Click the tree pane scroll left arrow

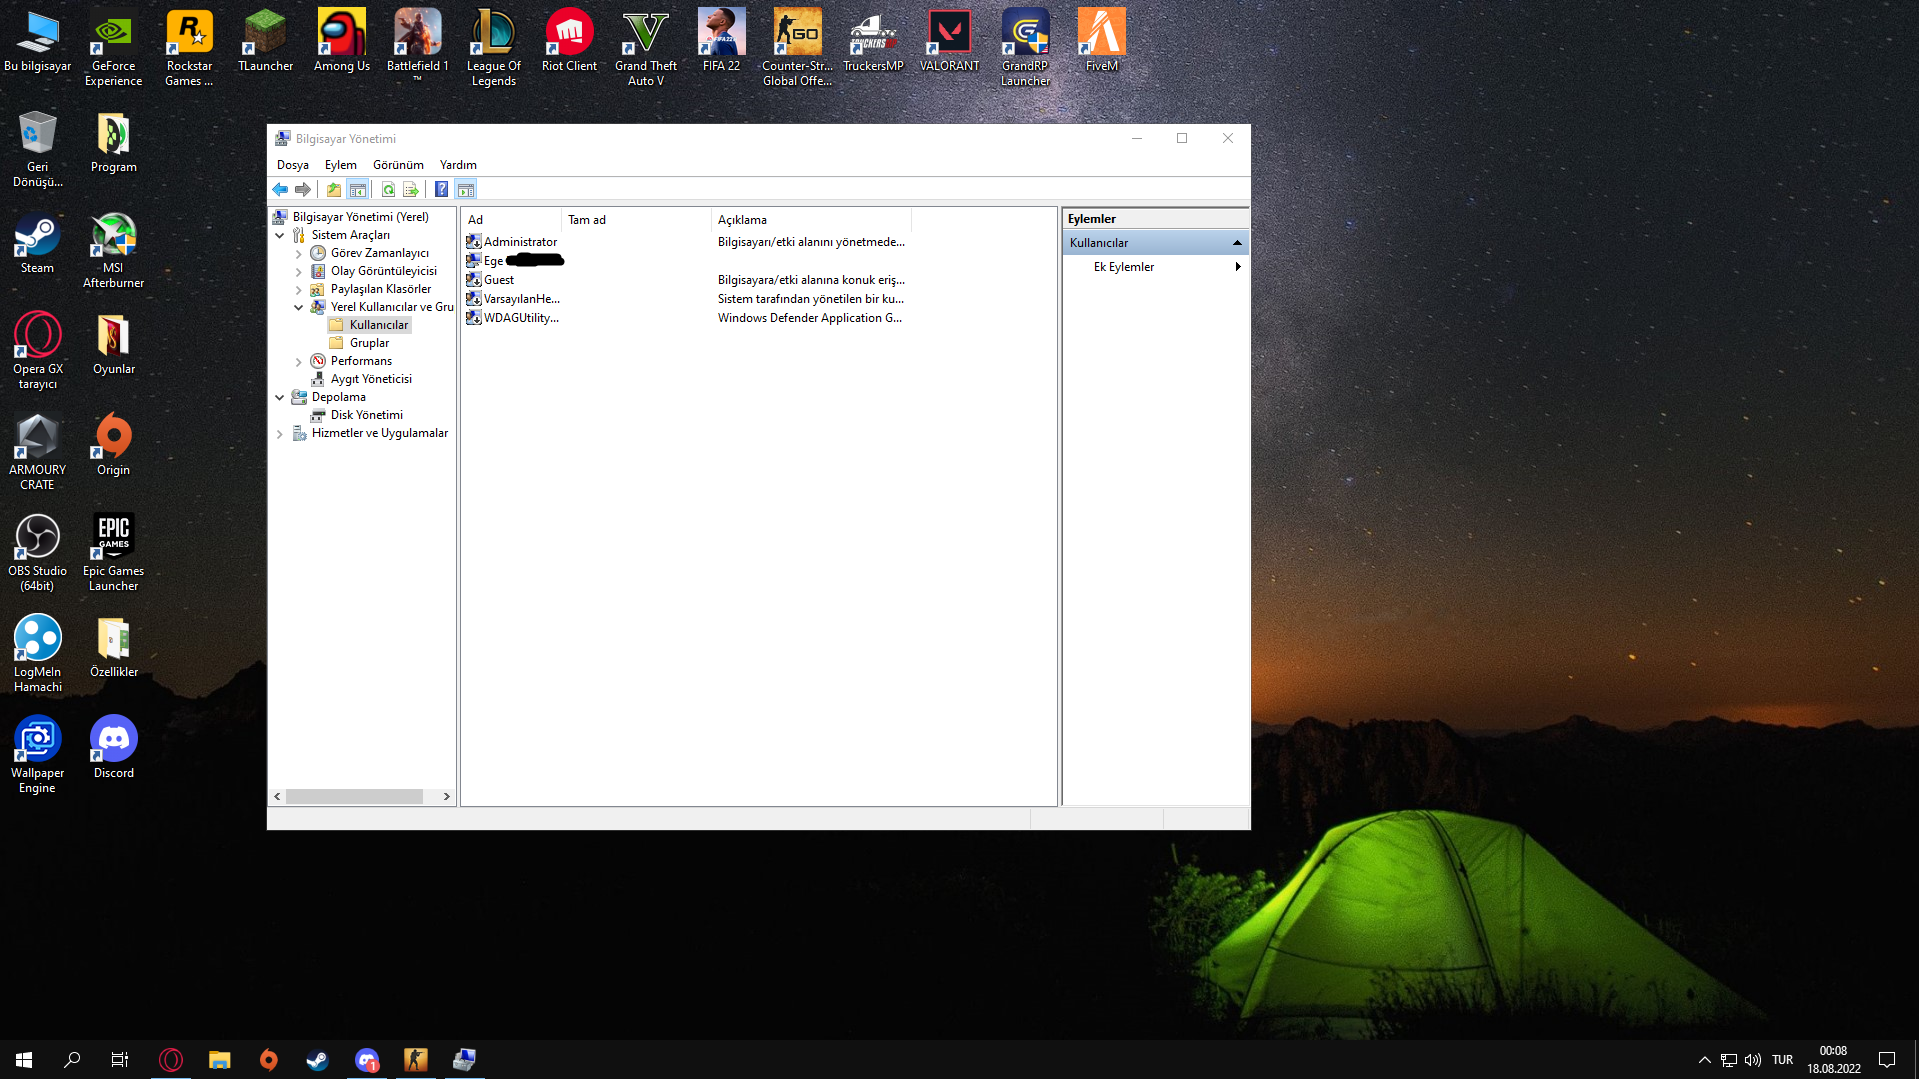(x=277, y=797)
